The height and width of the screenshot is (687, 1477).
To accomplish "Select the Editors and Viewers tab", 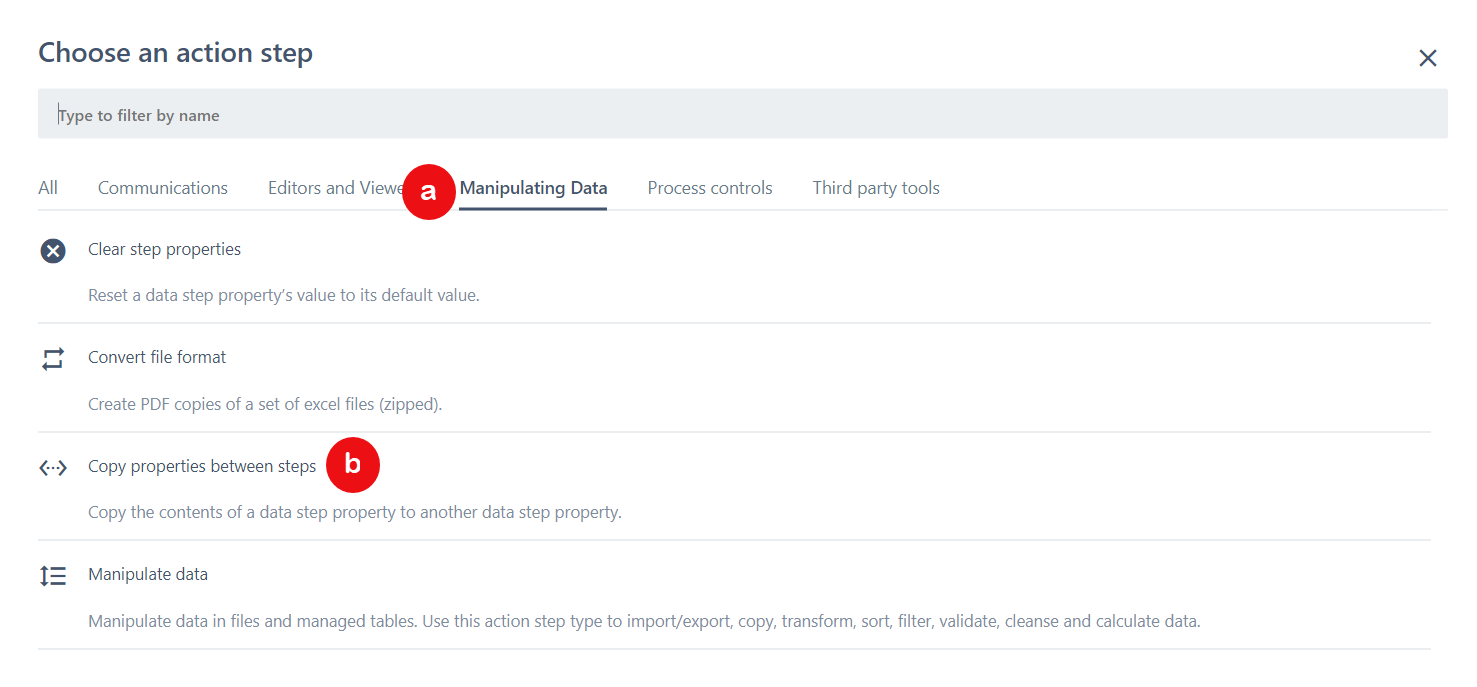I will (333, 188).
